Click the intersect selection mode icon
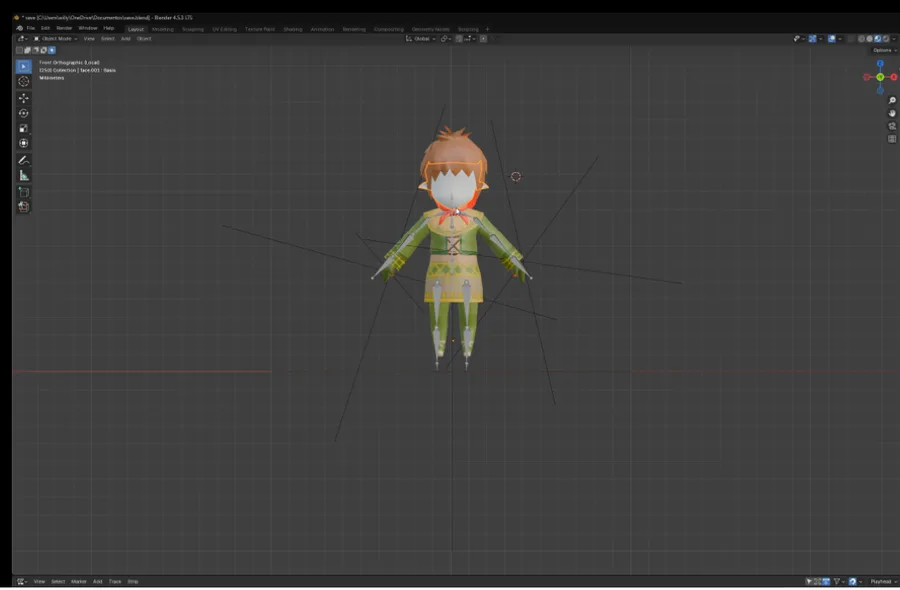The height and width of the screenshot is (590, 900). coord(52,51)
